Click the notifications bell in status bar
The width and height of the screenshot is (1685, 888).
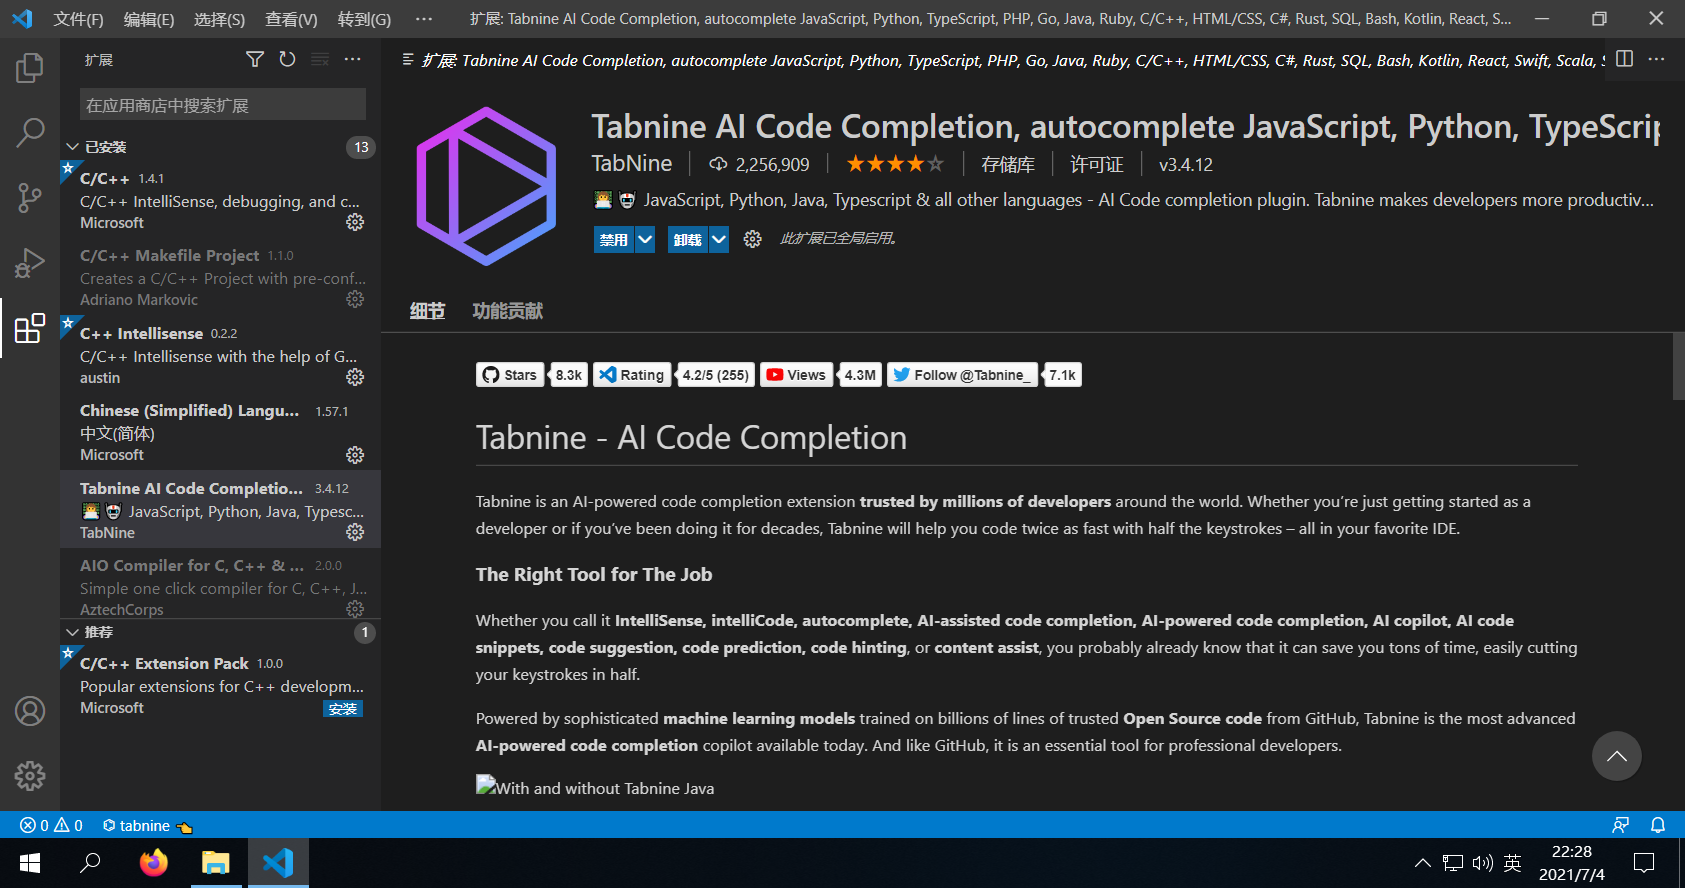pos(1658,825)
